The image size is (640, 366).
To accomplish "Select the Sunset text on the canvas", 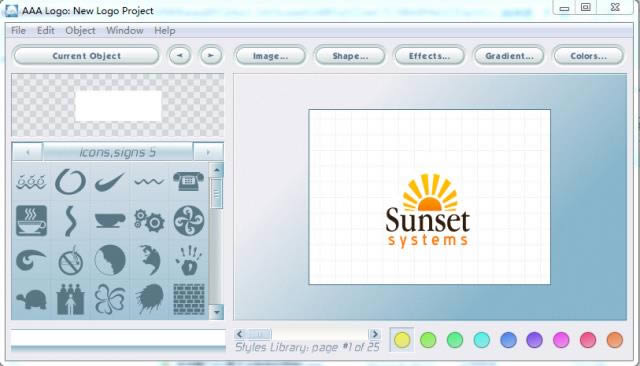I will [427, 220].
